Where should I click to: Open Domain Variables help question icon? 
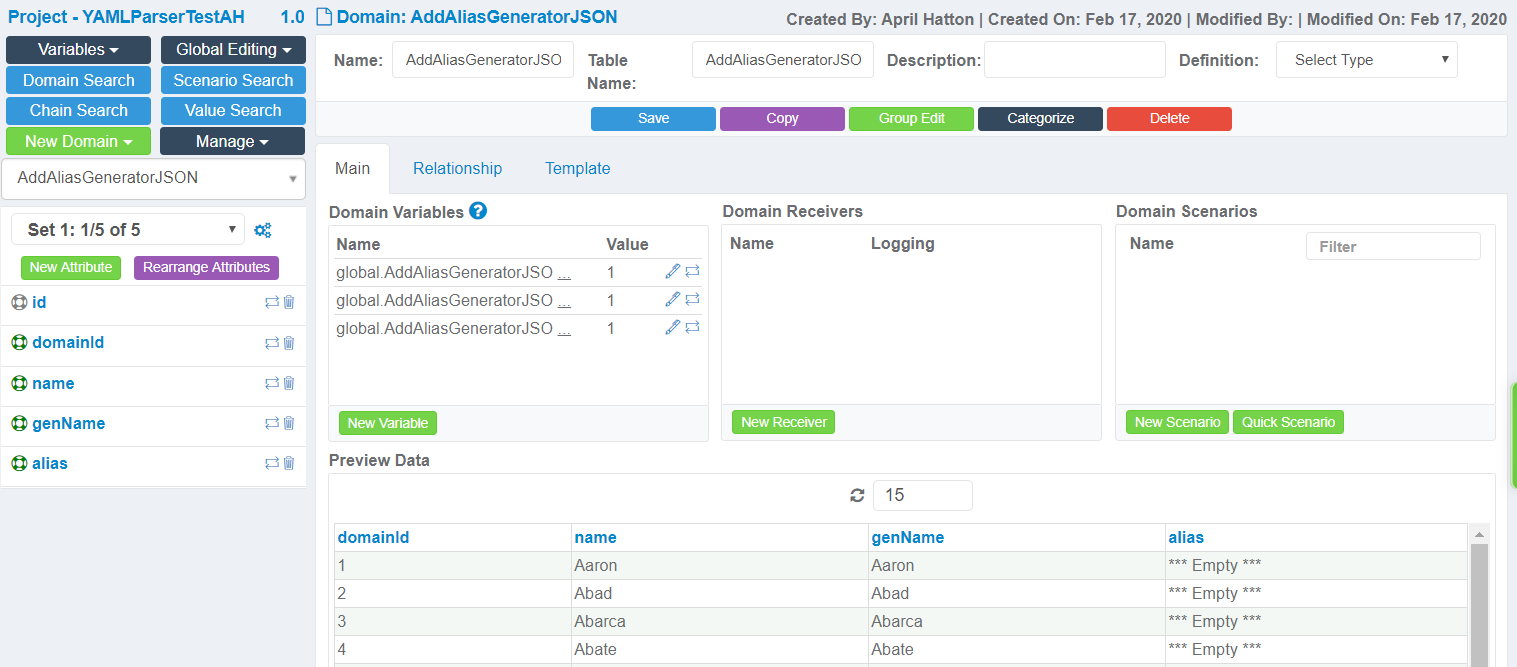(478, 211)
